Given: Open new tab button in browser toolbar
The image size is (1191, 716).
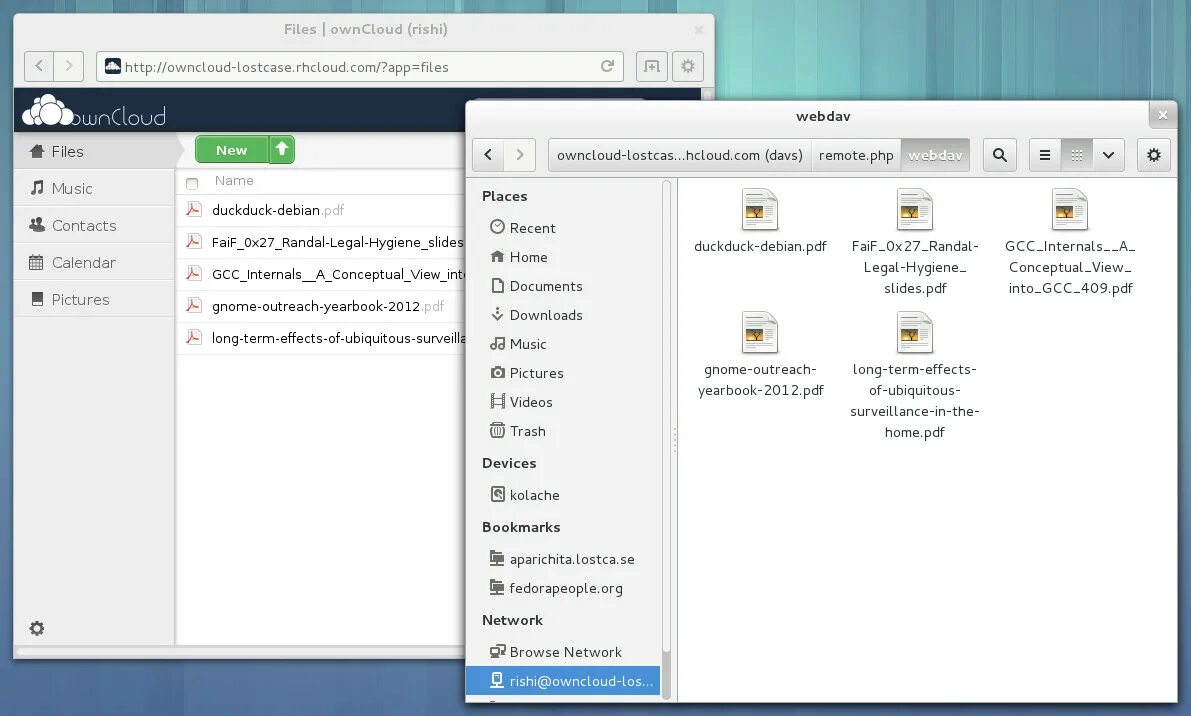Looking at the screenshot, I should click(x=652, y=66).
